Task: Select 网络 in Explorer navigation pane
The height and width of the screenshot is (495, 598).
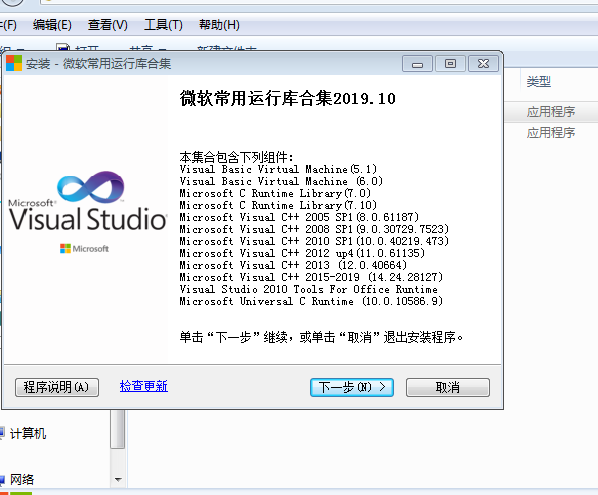Action: [22, 479]
